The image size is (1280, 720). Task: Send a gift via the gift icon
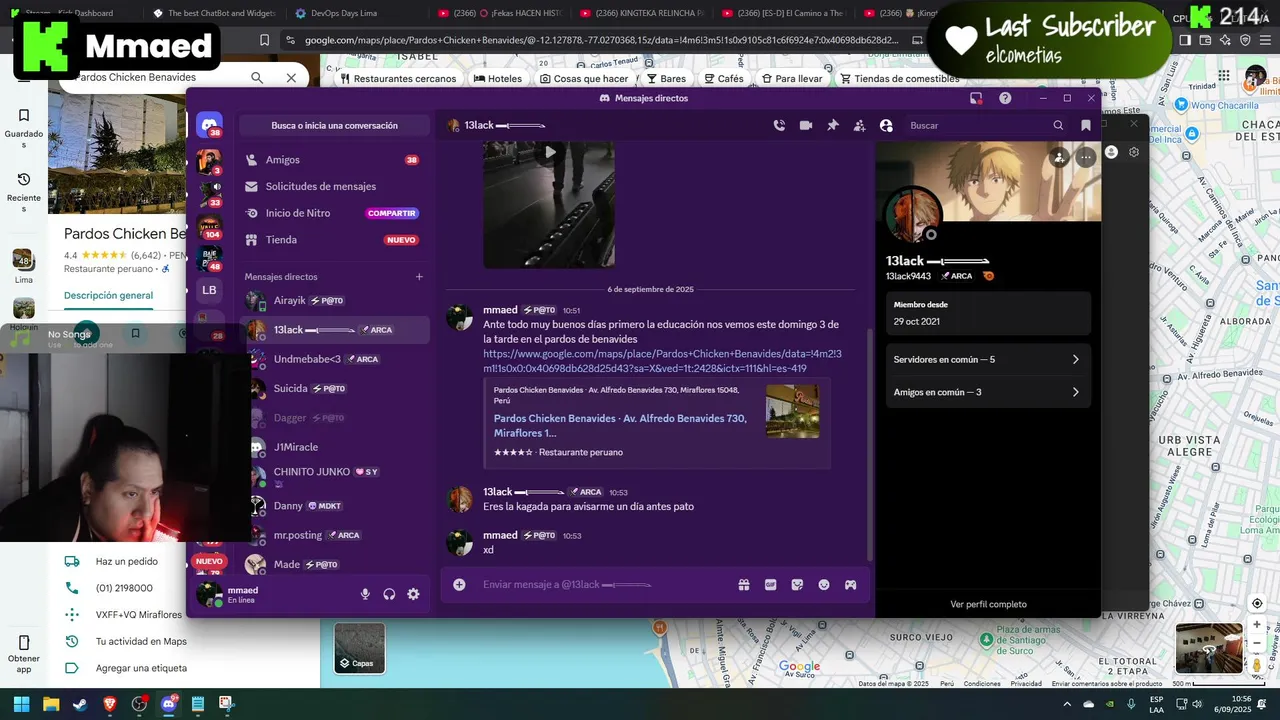pyautogui.click(x=744, y=585)
